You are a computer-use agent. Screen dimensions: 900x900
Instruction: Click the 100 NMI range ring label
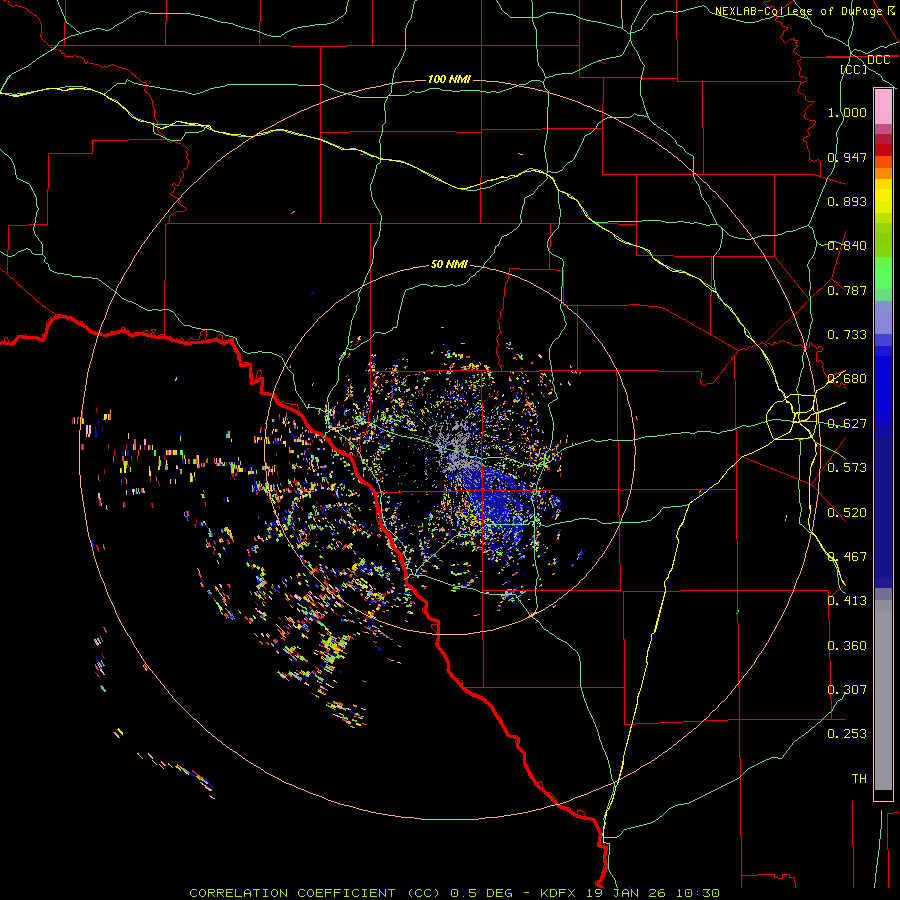449,79
